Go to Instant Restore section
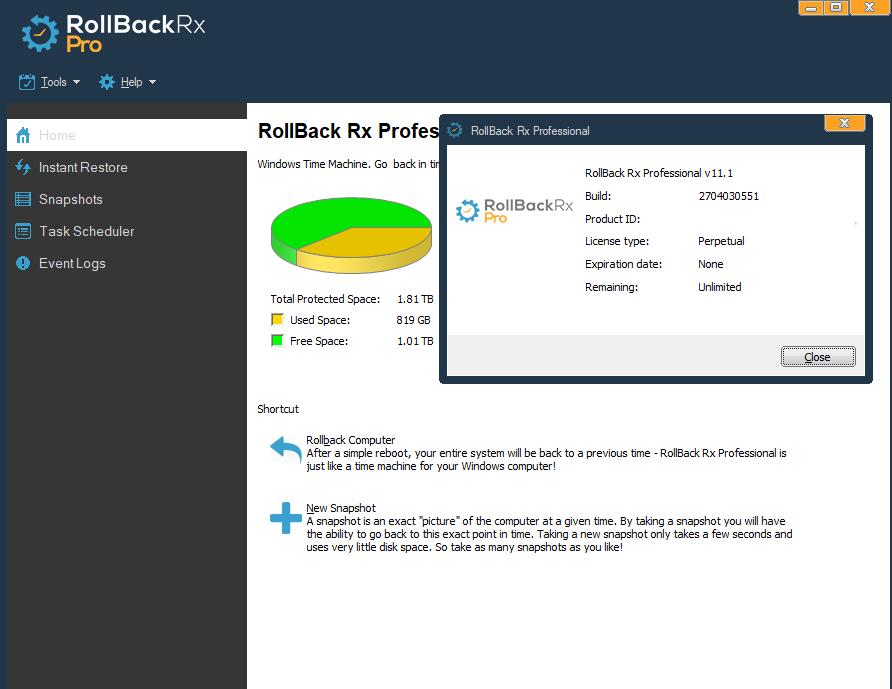 tap(127, 167)
